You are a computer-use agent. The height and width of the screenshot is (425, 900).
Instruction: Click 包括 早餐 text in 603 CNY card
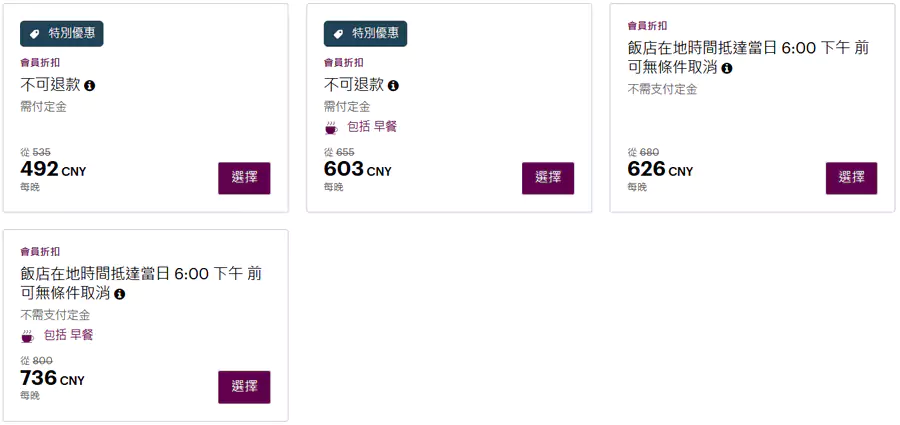pos(372,127)
